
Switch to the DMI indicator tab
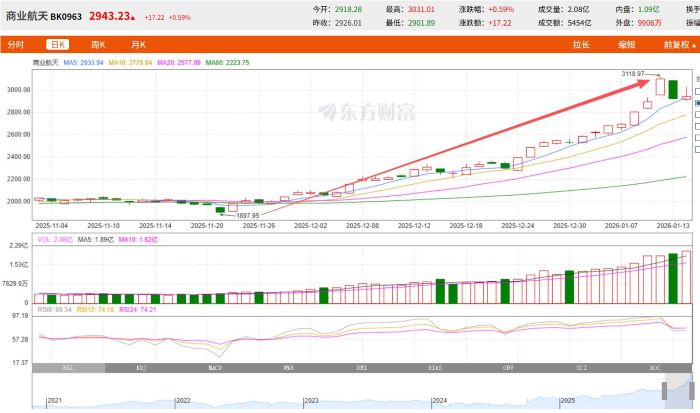[362, 368]
